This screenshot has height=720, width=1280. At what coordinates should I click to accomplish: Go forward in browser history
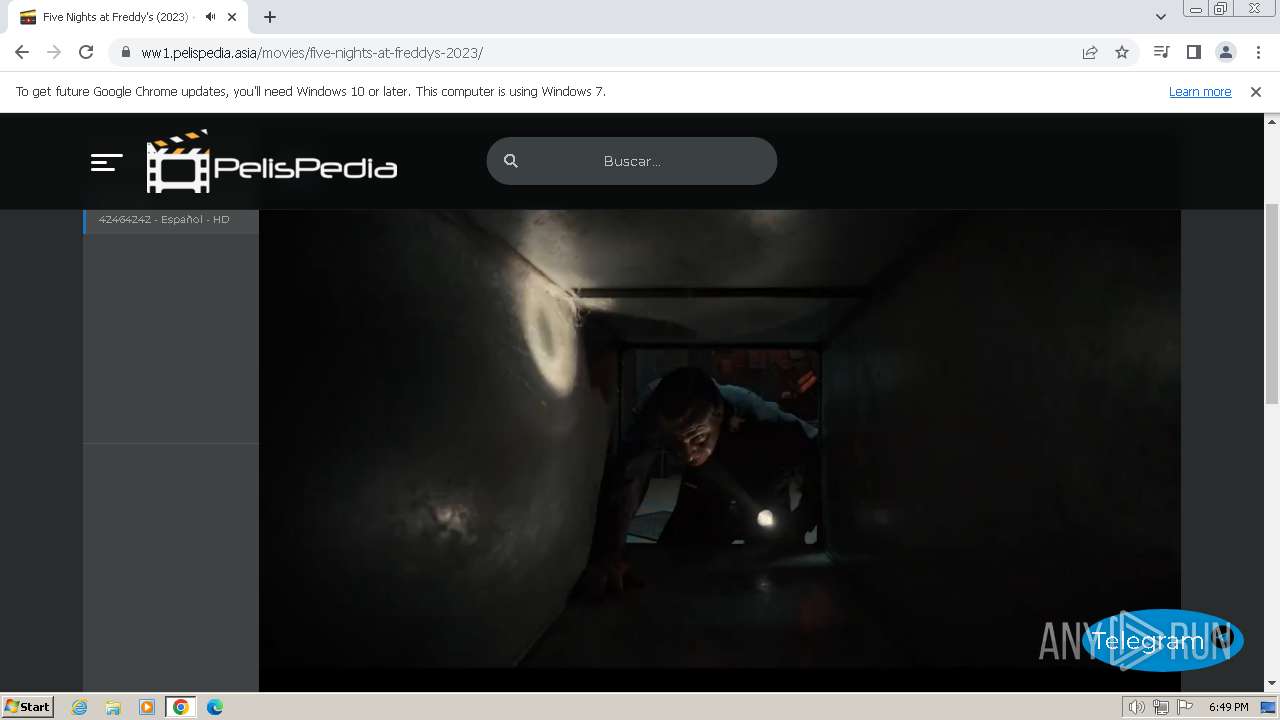pos(54,53)
